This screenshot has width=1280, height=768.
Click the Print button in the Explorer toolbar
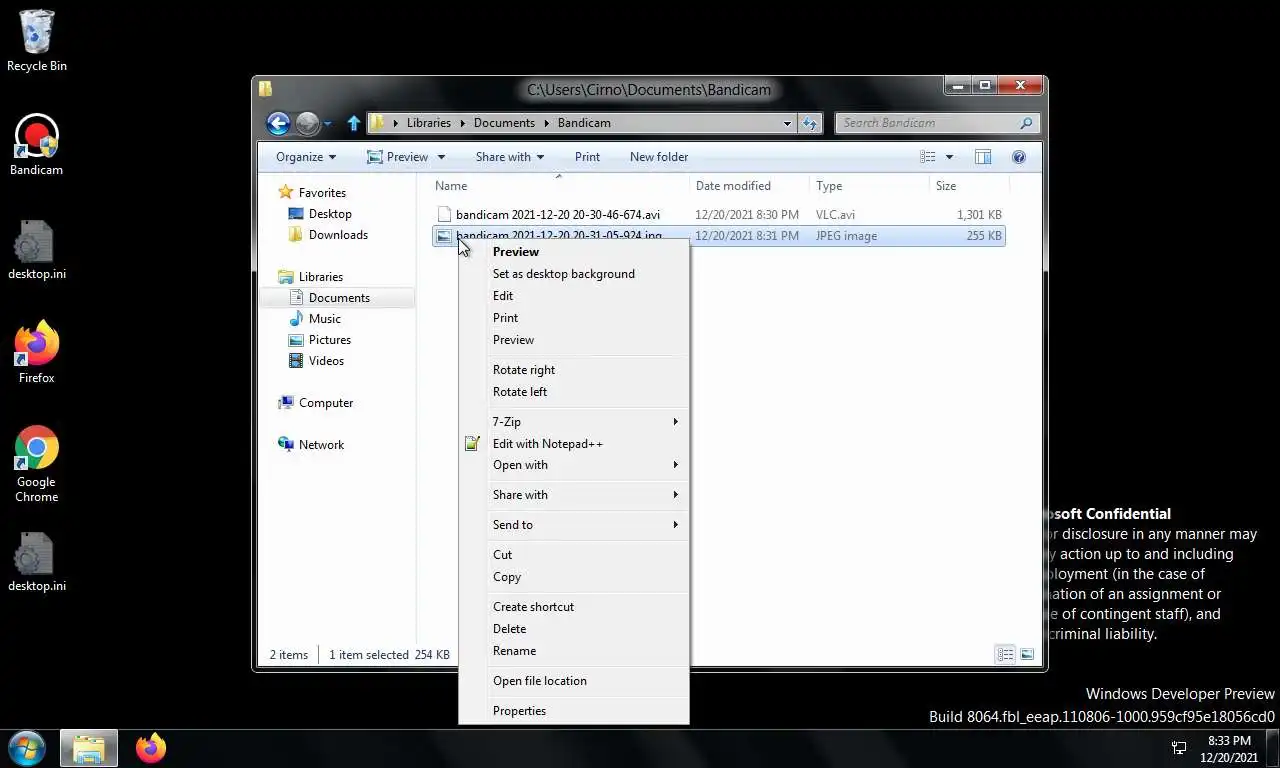(x=587, y=157)
